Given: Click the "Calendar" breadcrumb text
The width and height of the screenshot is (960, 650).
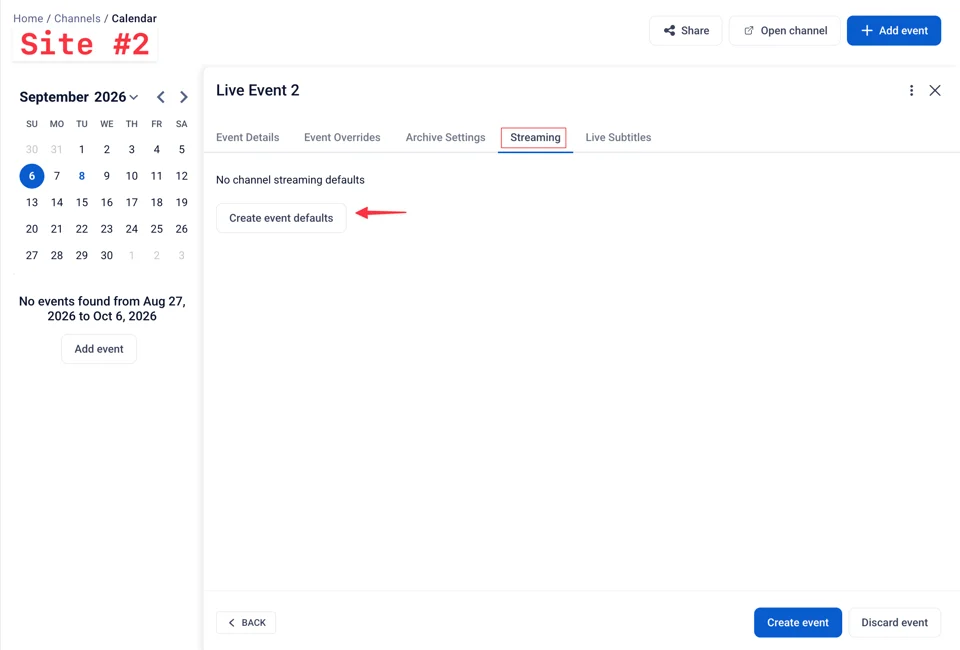Looking at the screenshot, I should tap(134, 18).
